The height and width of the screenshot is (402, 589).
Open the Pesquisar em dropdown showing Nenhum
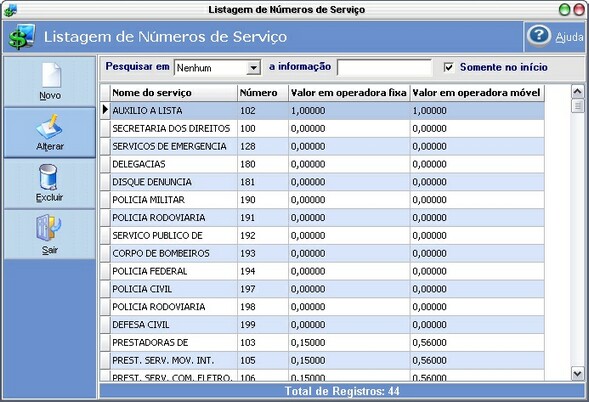coord(217,68)
